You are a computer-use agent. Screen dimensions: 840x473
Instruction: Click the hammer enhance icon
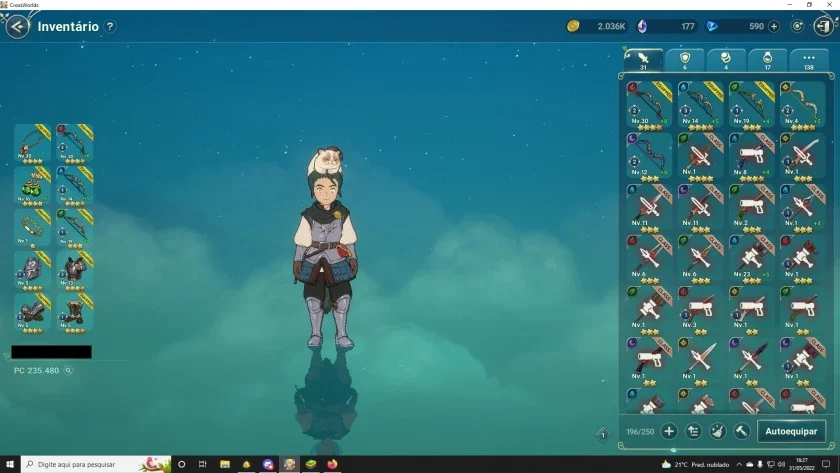[x=742, y=431]
